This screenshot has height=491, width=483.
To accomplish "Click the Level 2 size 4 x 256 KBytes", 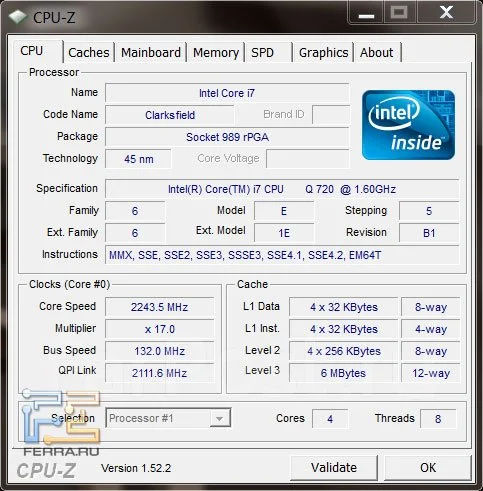I will (344, 351).
